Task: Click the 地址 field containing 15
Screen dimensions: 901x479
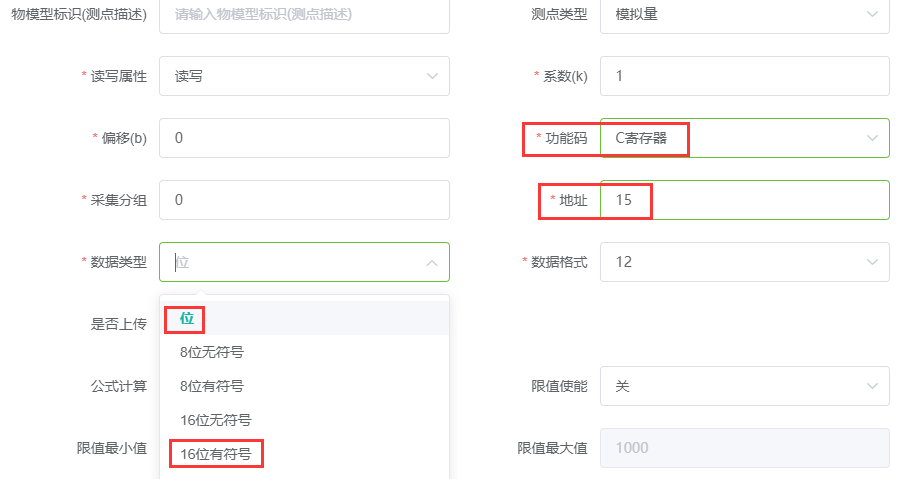Action: tap(745, 200)
